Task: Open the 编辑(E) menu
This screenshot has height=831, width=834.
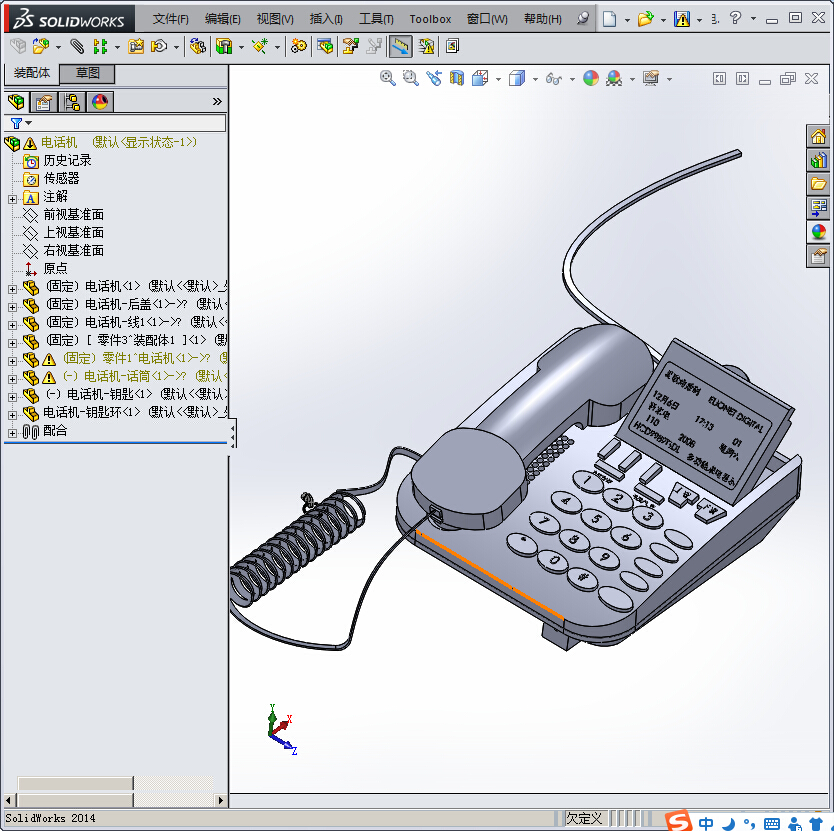Action: (x=222, y=19)
